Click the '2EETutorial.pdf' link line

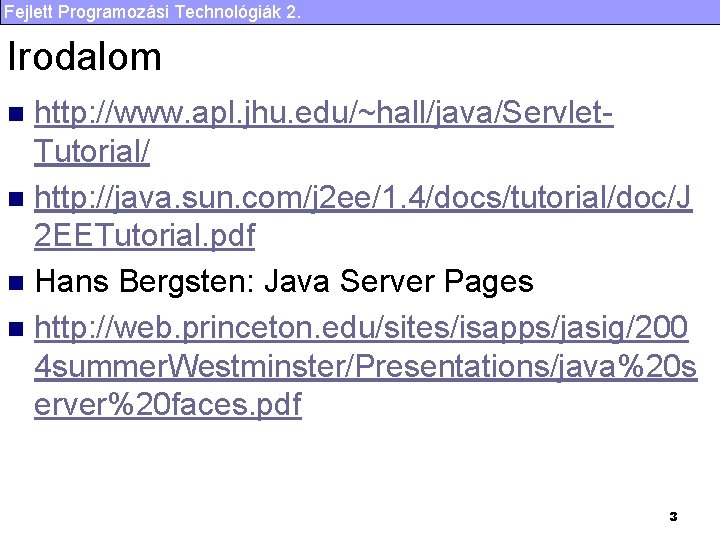[x=144, y=237]
